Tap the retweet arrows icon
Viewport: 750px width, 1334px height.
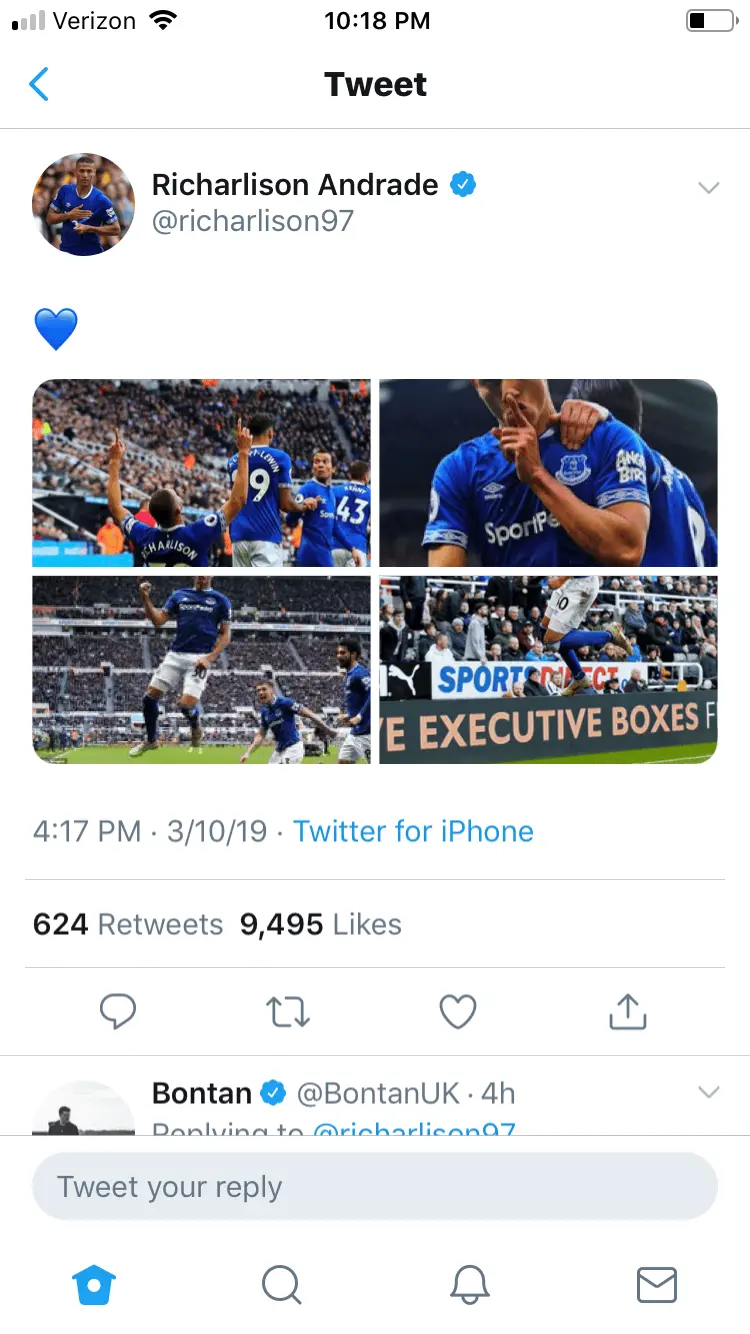[289, 1012]
